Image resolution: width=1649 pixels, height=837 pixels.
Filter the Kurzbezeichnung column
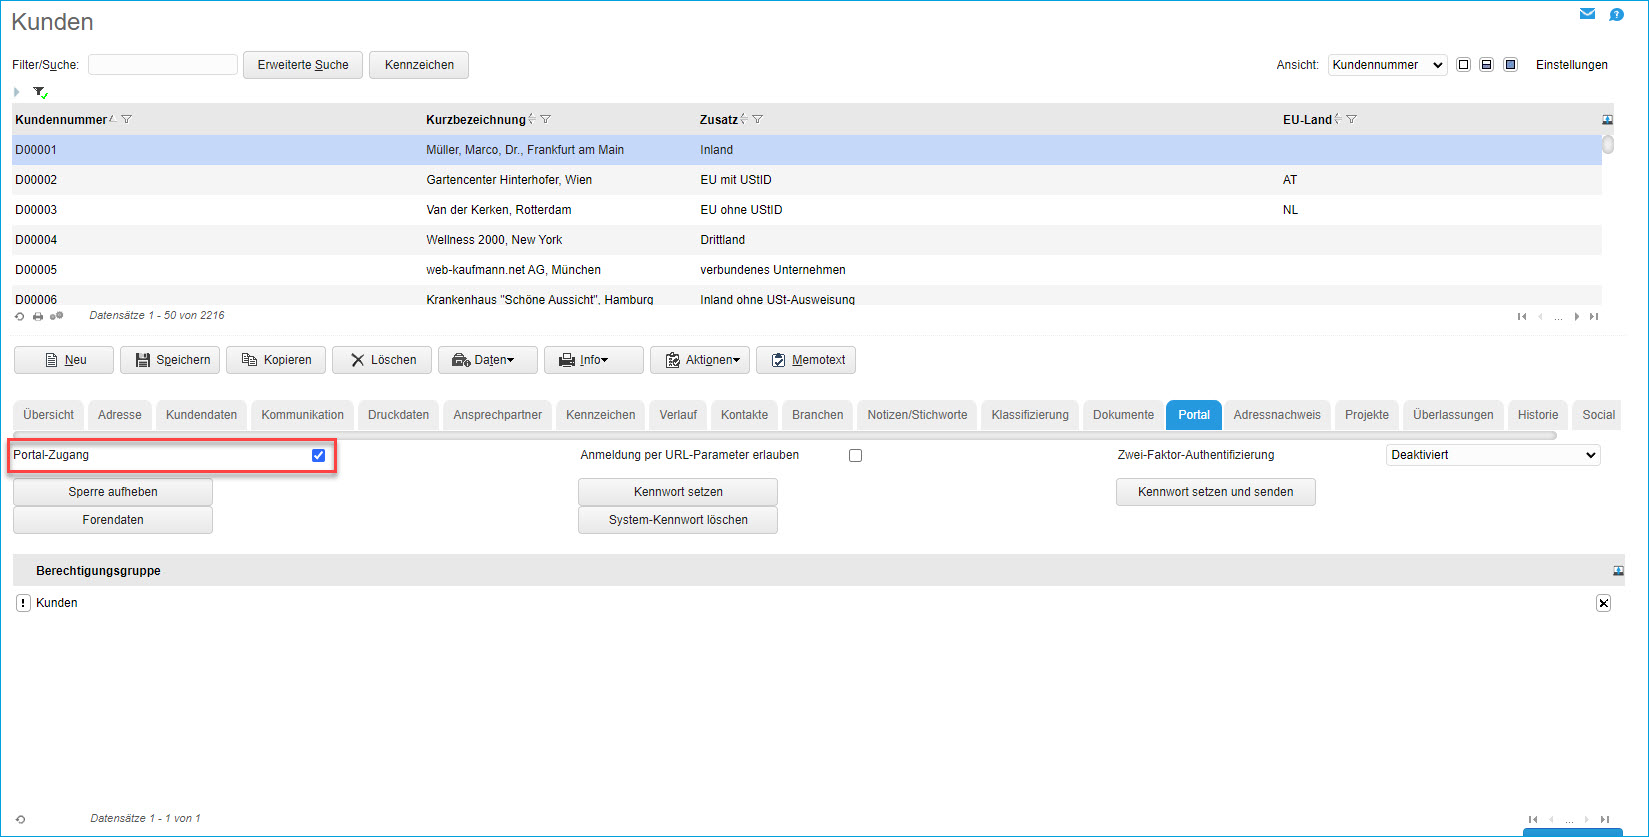point(545,119)
